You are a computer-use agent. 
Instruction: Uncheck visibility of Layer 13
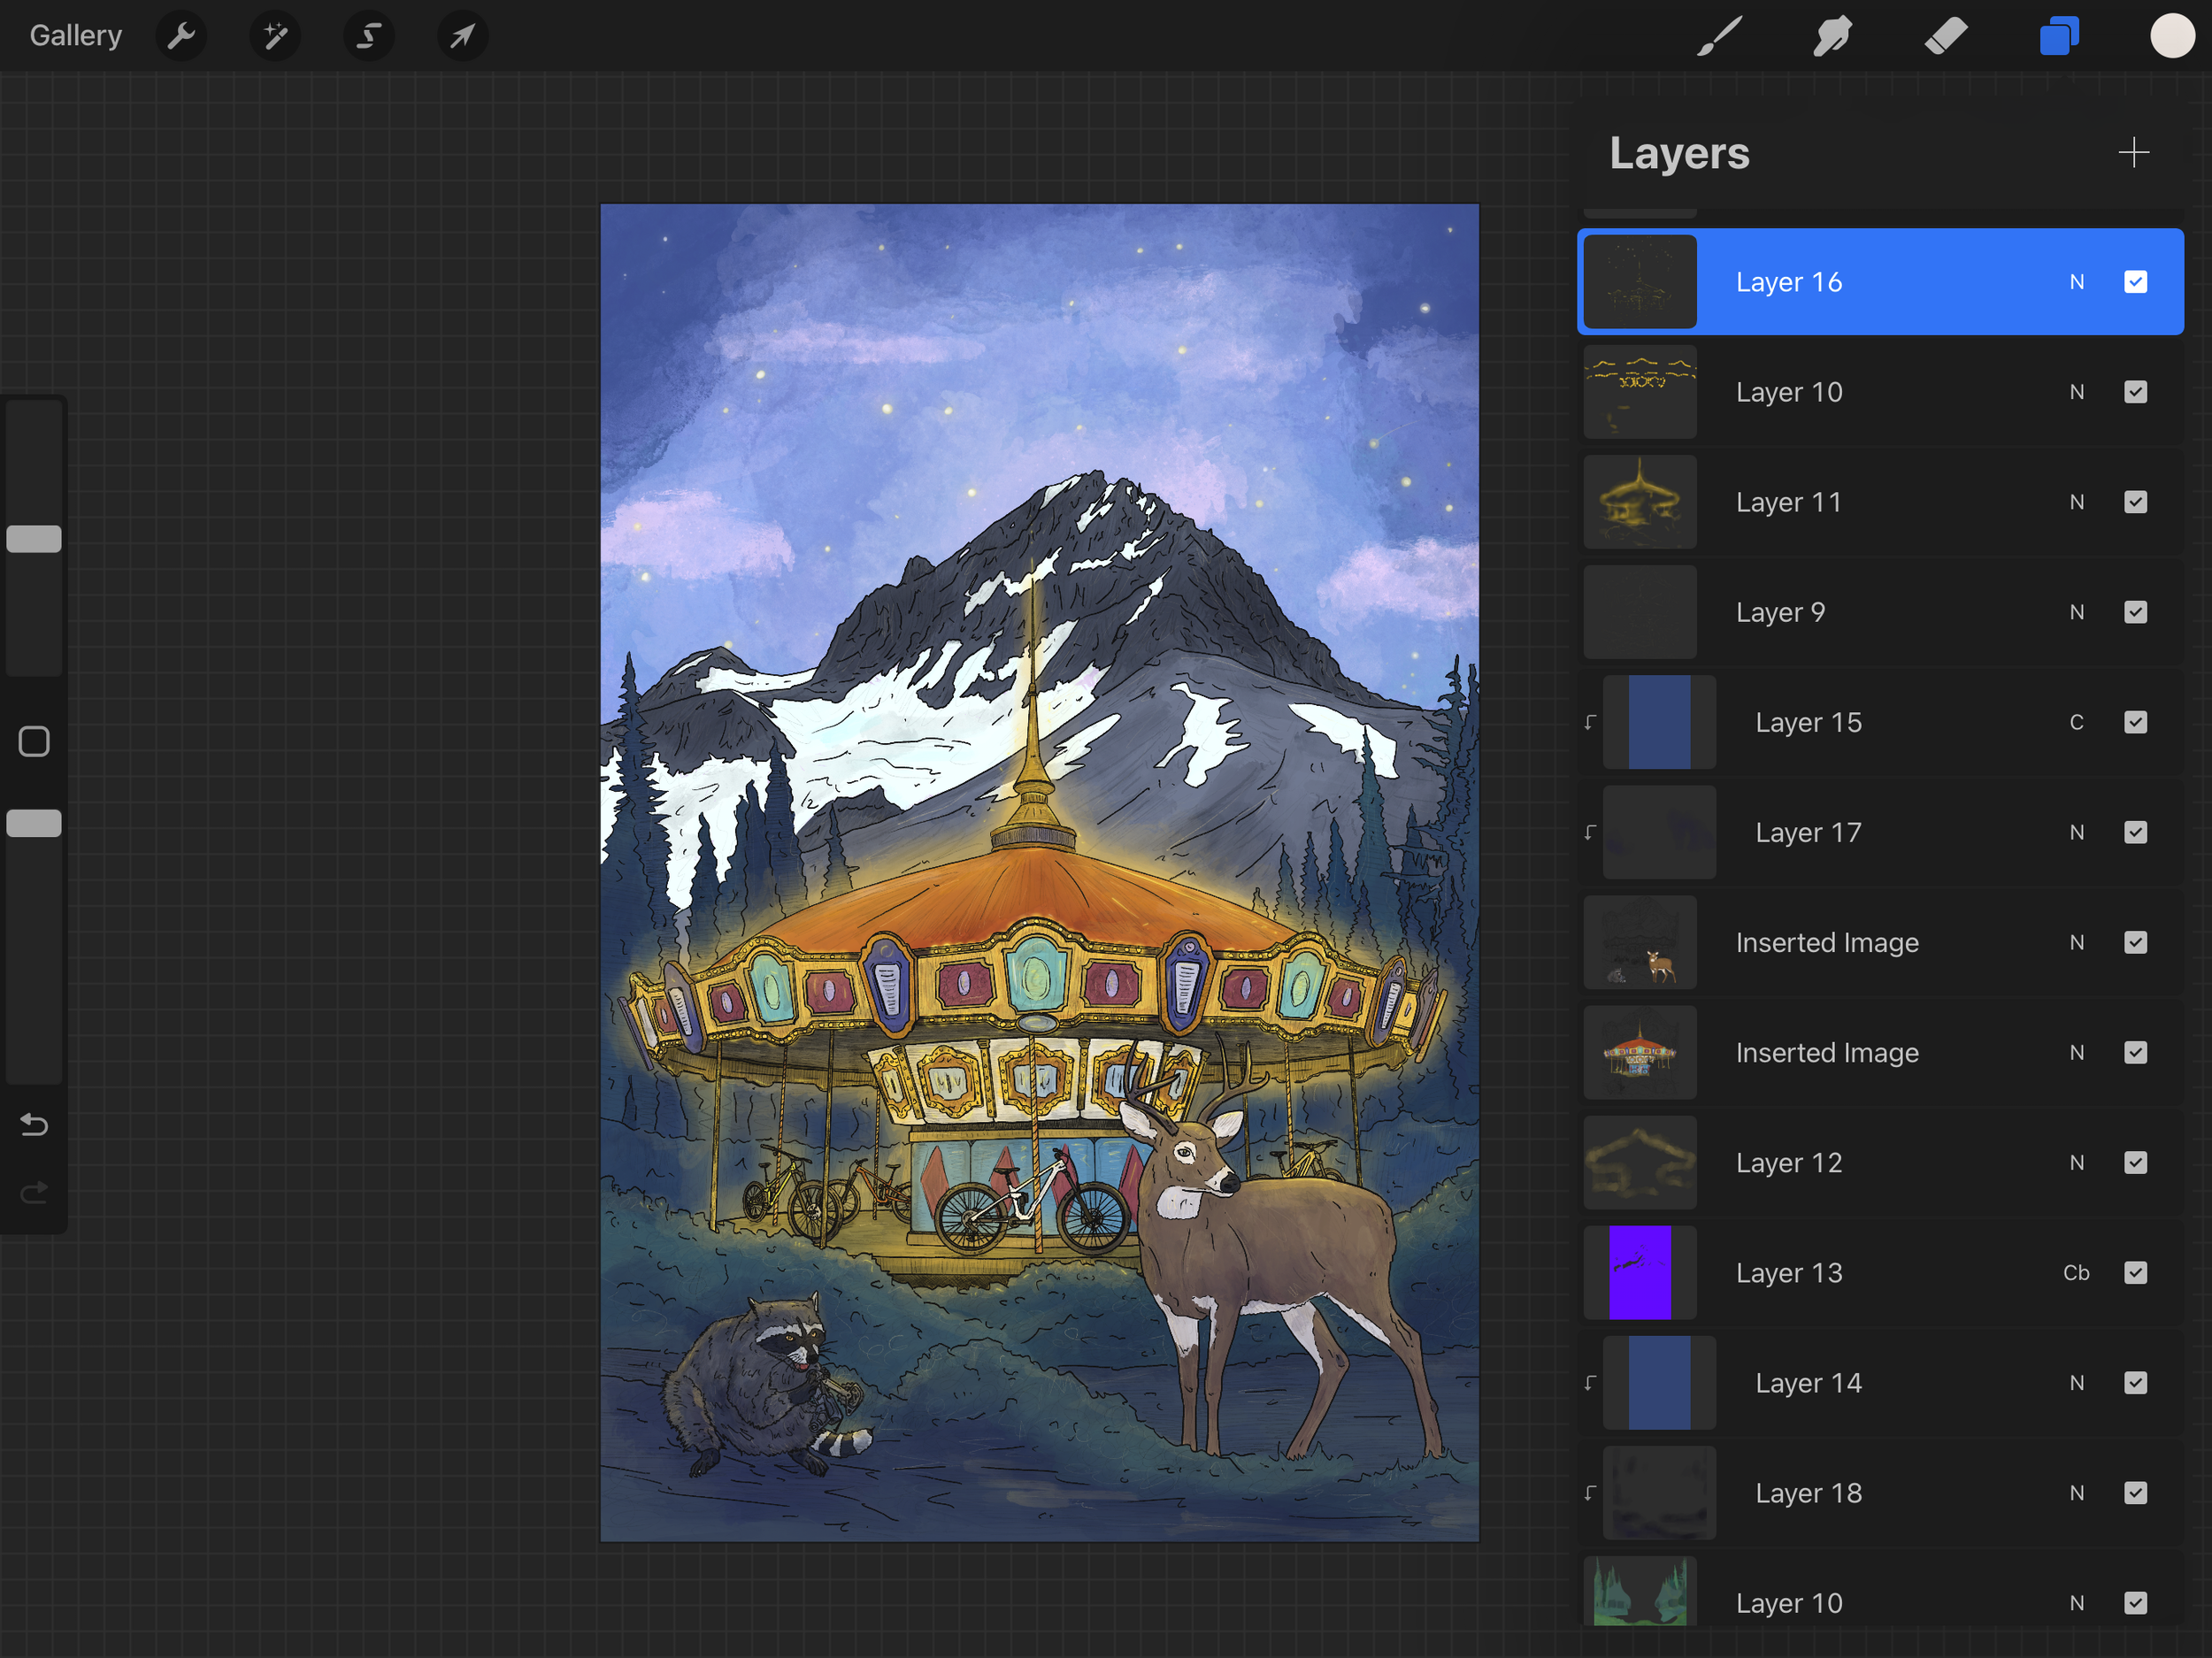point(2135,1273)
